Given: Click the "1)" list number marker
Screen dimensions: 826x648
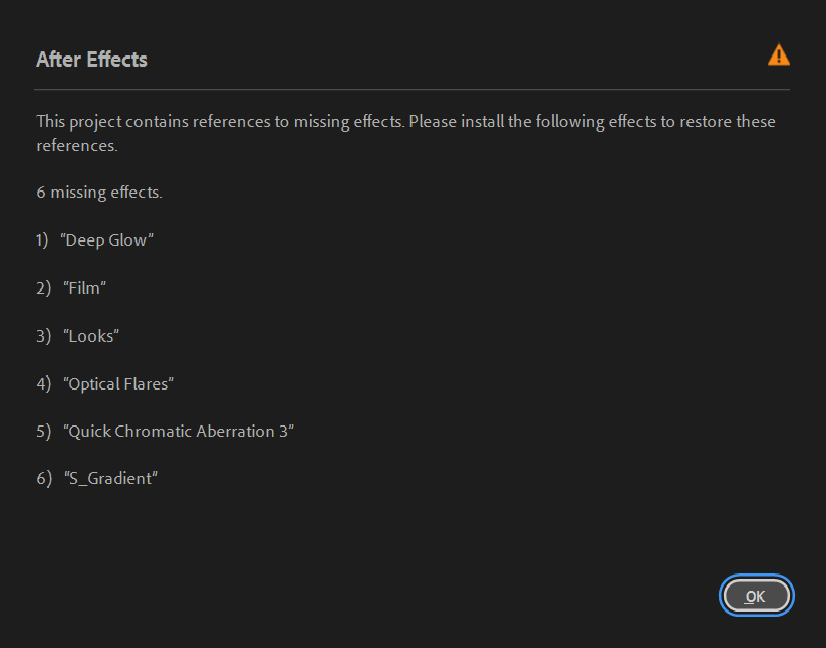Looking at the screenshot, I should [x=43, y=240].
